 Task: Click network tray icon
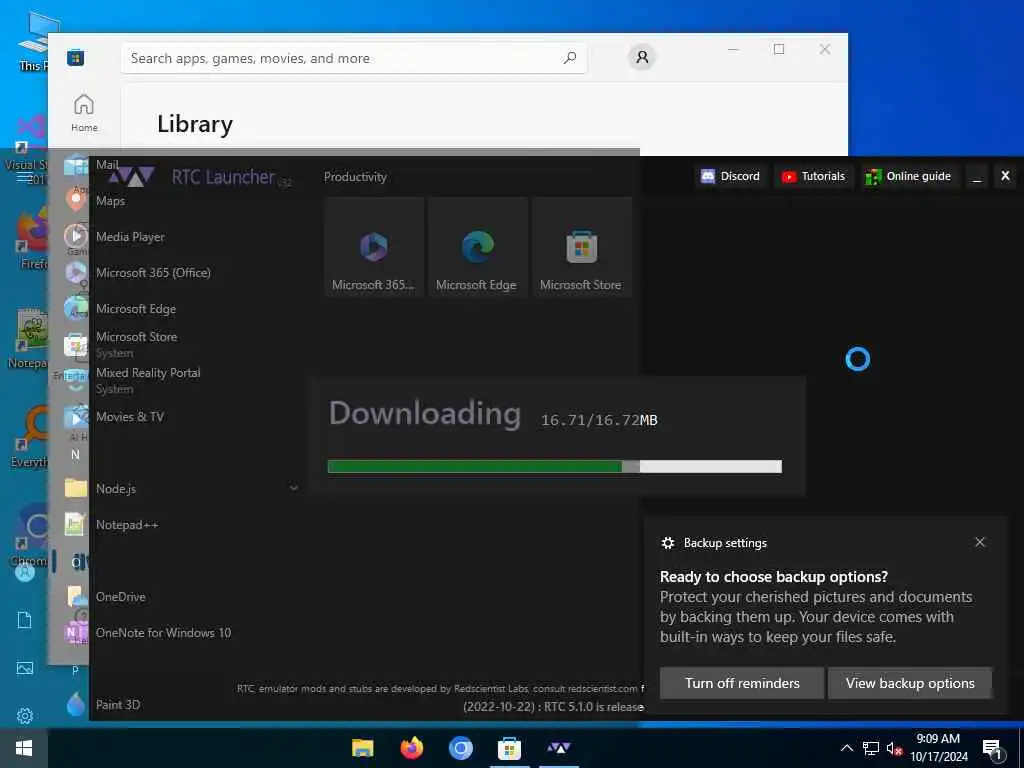coord(871,748)
